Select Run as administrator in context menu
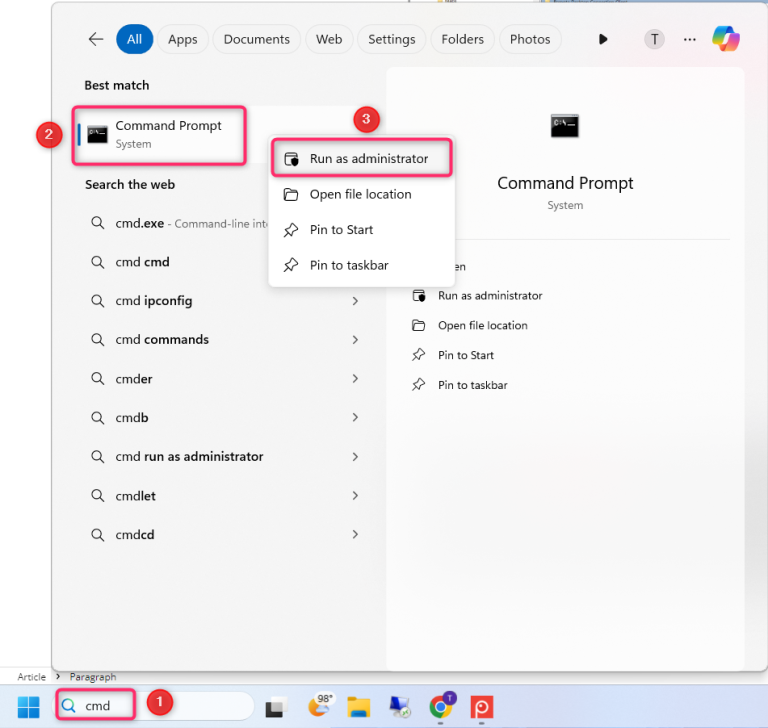 tap(368, 159)
